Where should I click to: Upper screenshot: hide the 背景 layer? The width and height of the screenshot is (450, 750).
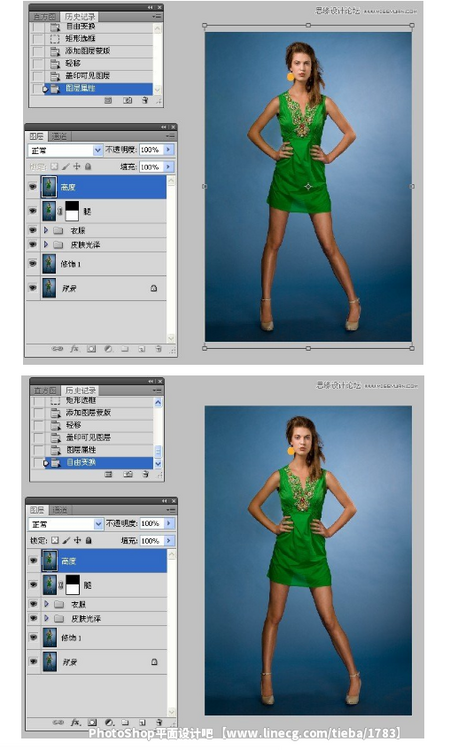[33, 288]
